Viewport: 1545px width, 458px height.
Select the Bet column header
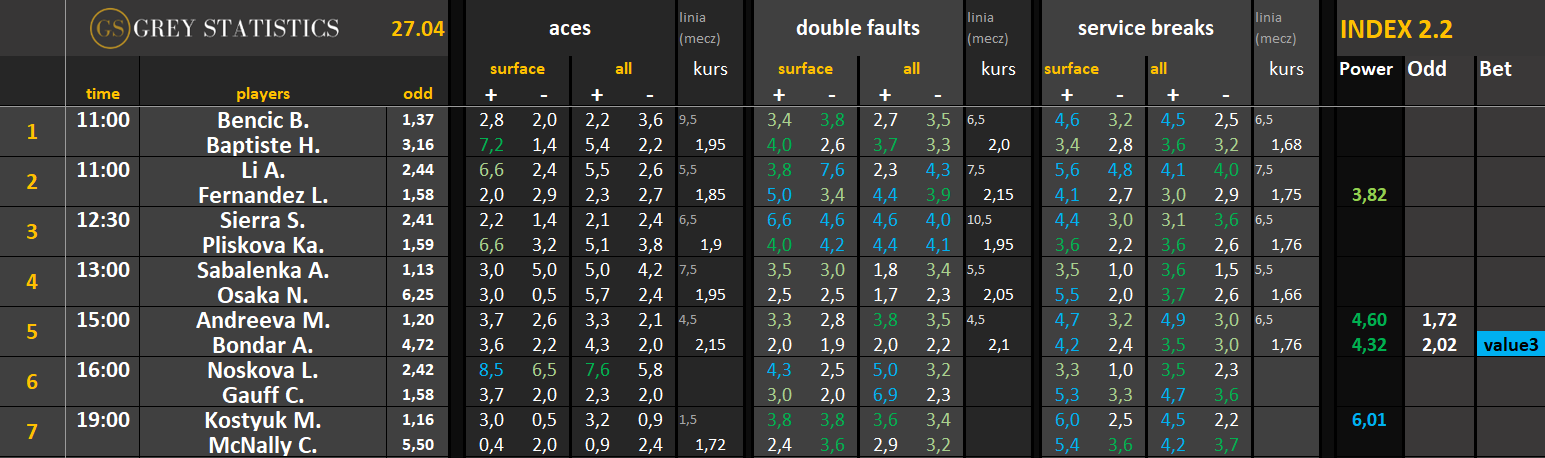1496,69
